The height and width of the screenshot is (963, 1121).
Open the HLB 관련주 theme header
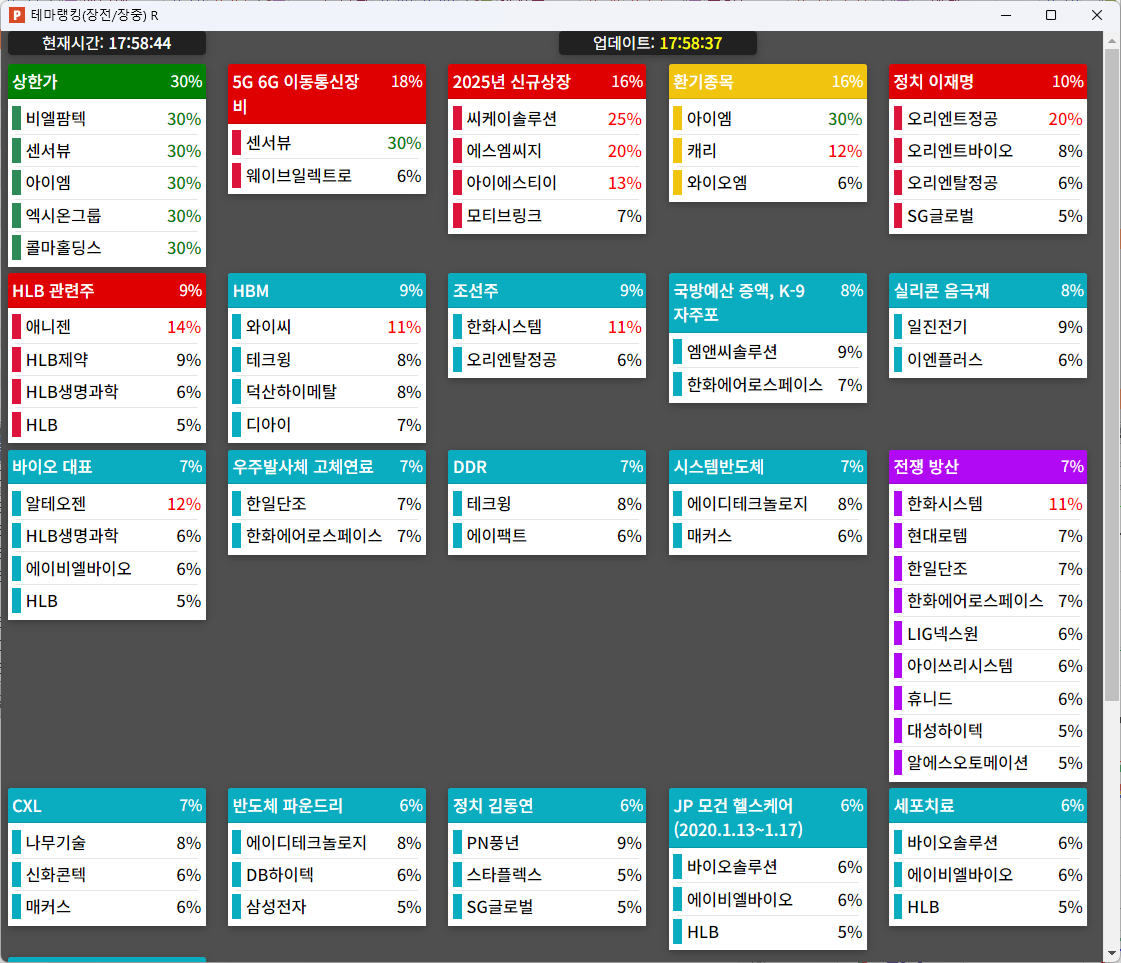click(107, 290)
